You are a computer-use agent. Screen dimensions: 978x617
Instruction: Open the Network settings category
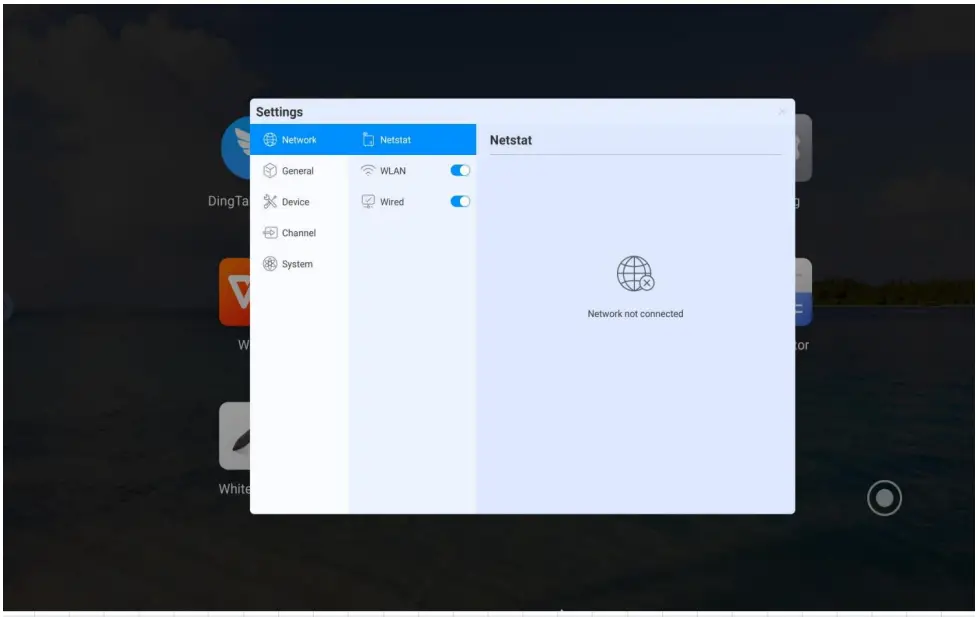[x=299, y=140]
